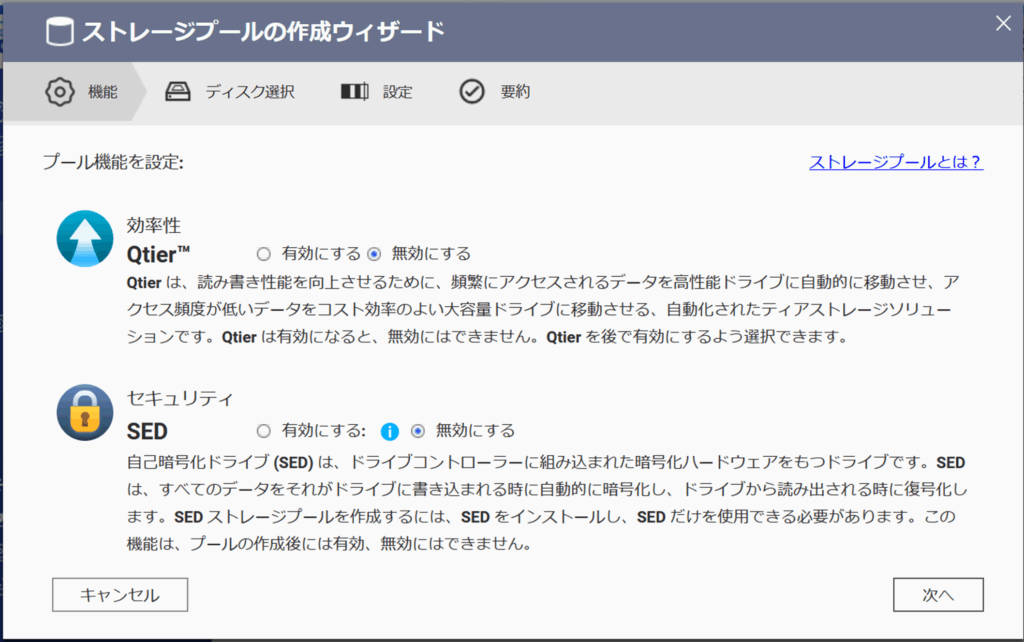Proceed with the 次へ button
The height and width of the screenshot is (642, 1024).
(x=937, y=595)
